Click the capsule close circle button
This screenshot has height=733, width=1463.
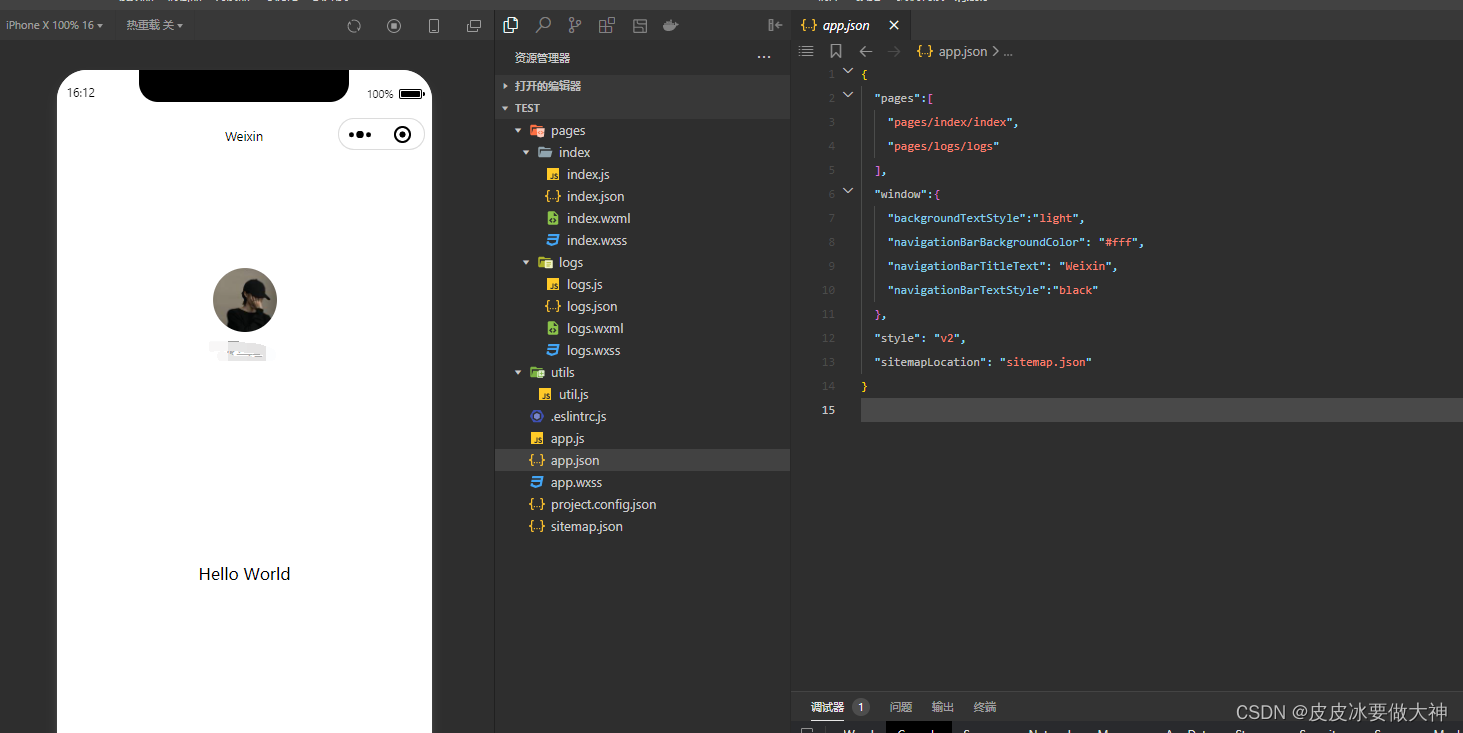click(403, 134)
